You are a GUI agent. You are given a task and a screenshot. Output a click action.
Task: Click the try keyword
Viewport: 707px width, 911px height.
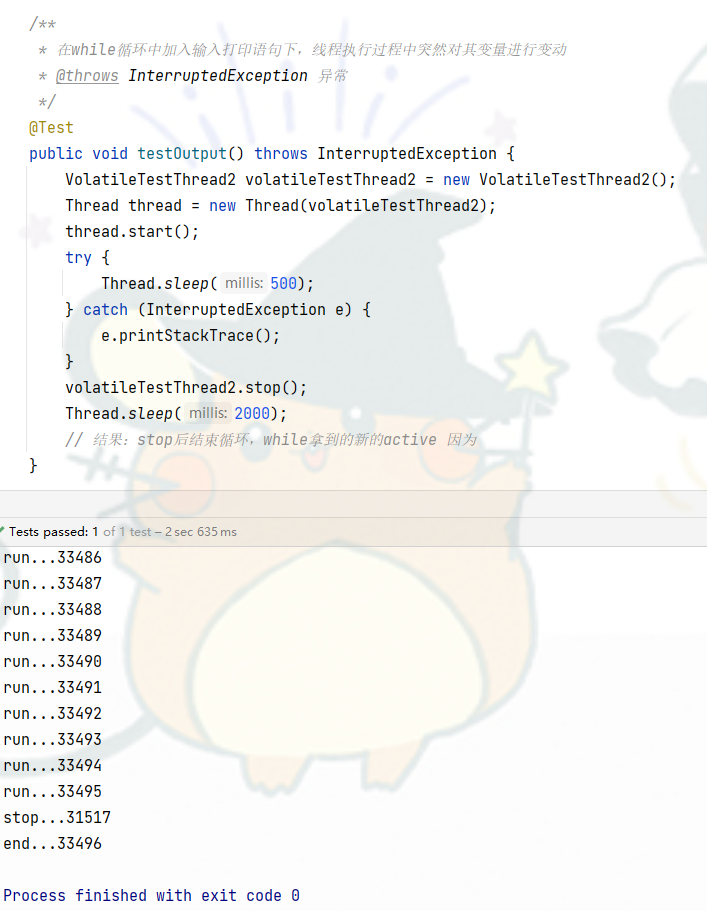(78, 257)
